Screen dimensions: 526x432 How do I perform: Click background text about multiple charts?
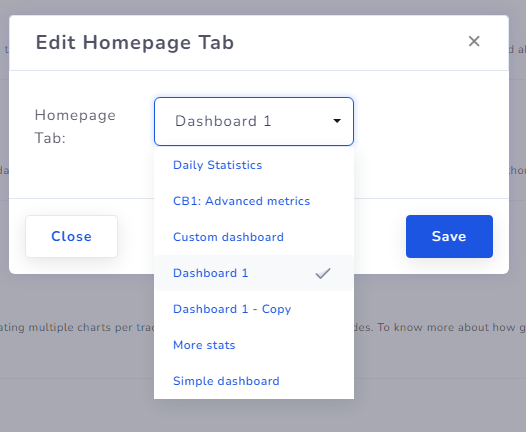coord(77,327)
